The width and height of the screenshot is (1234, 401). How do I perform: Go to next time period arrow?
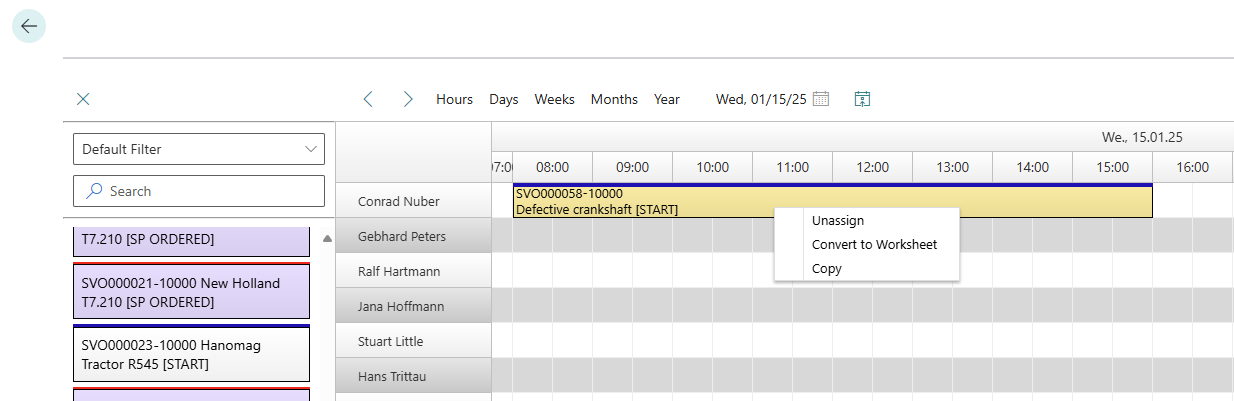[x=408, y=99]
